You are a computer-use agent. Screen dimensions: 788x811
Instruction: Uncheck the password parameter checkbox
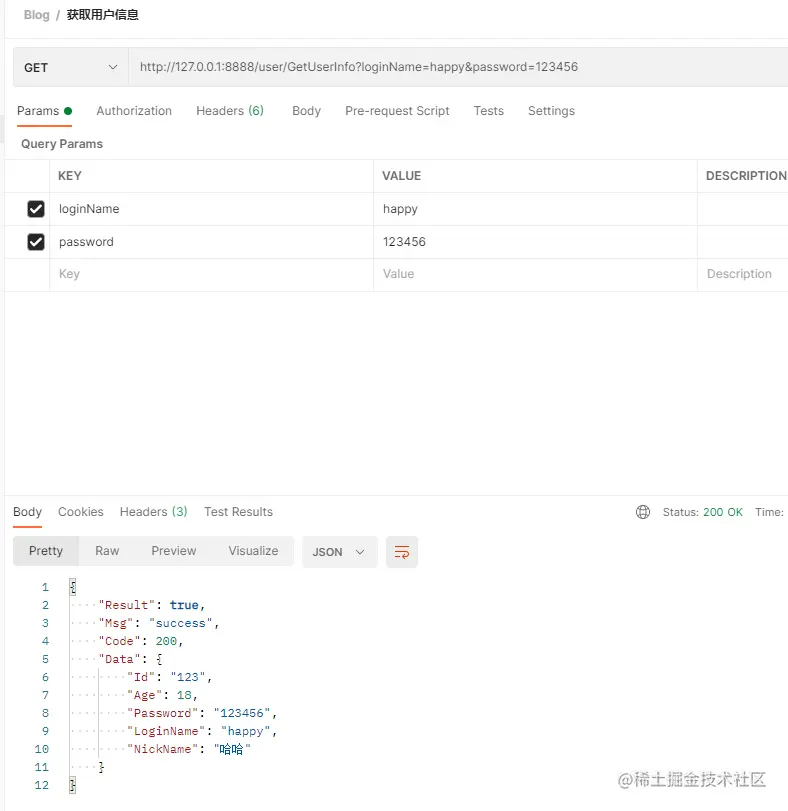point(36,242)
